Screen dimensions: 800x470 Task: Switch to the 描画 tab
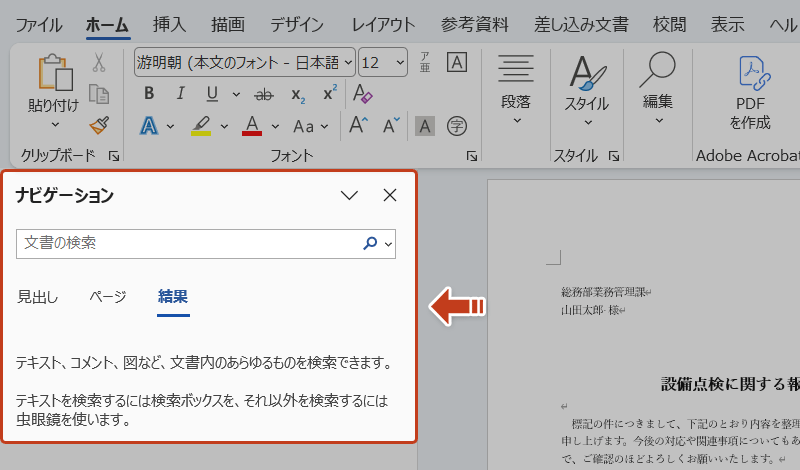pos(228,24)
